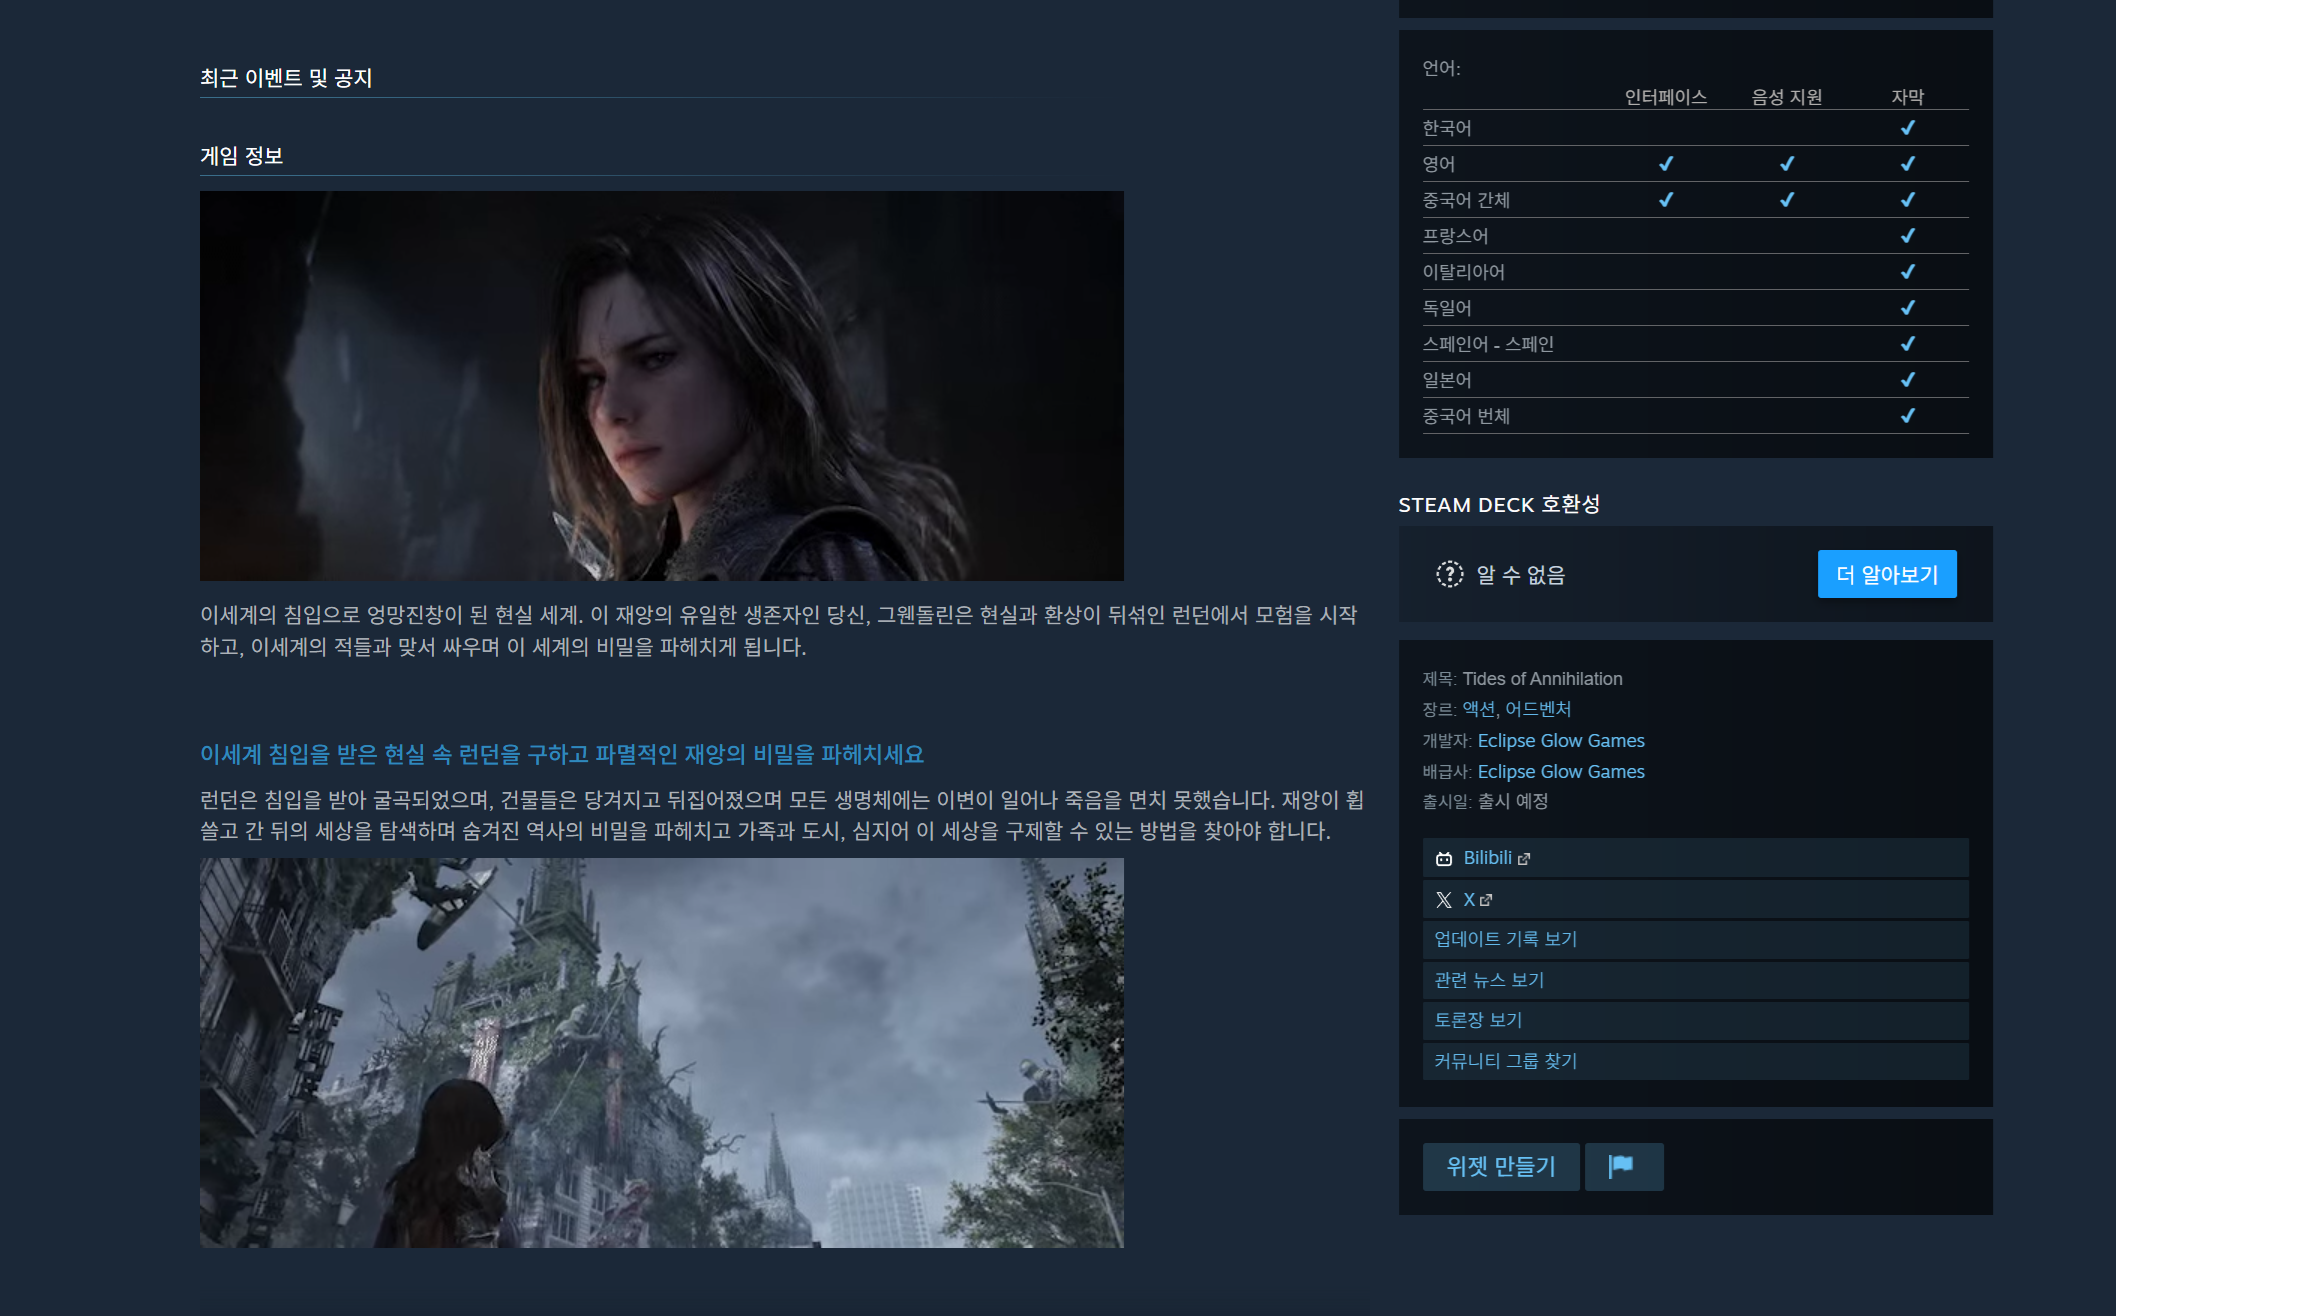Open the 액션 genre link
The image size is (2304, 1316).
1478,709
